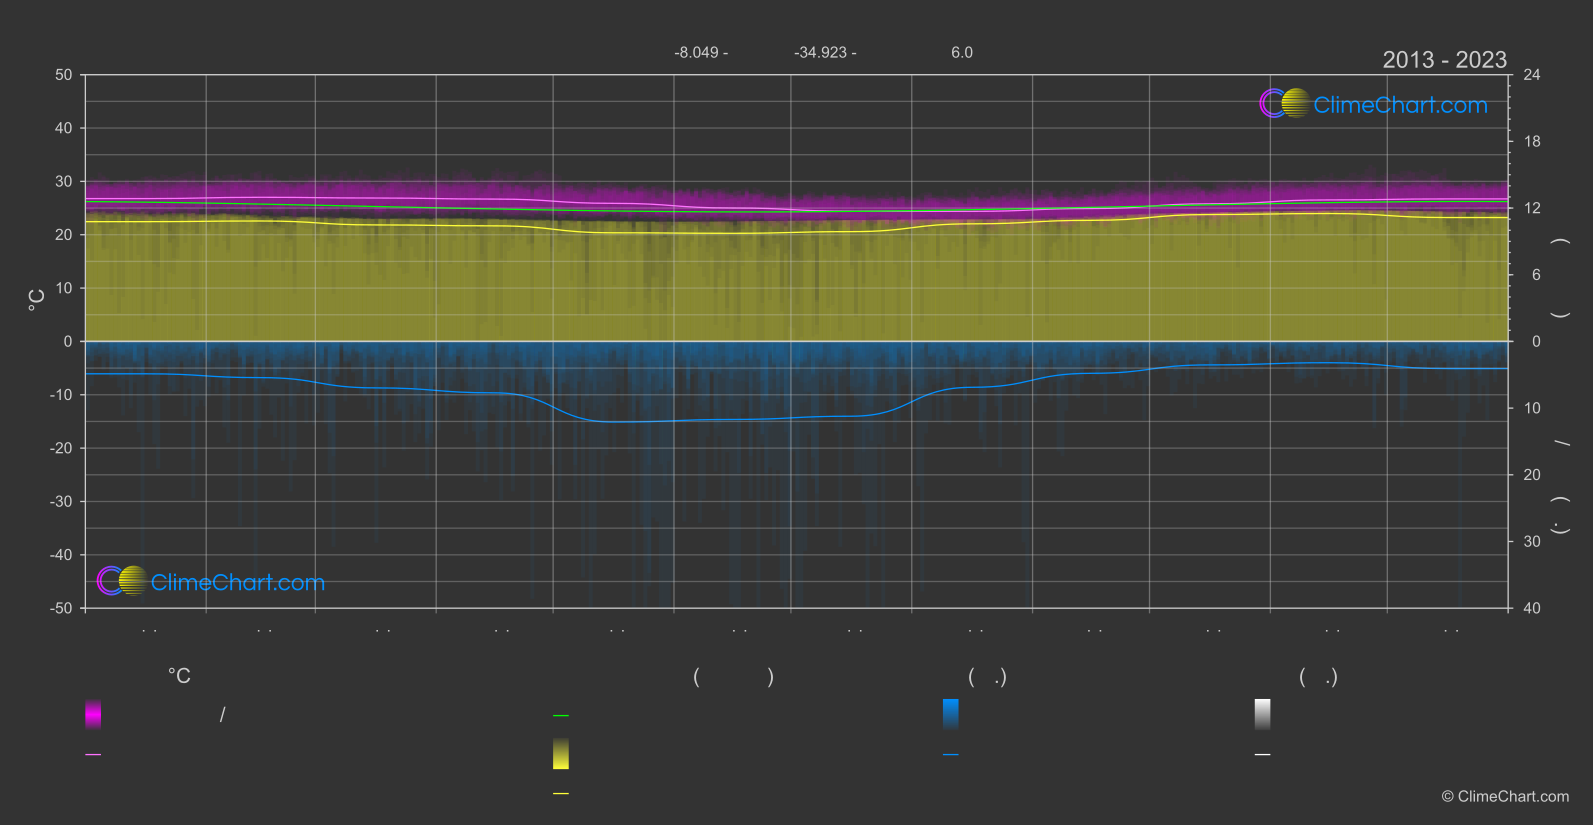Click the '-8.049 -' latitude value
Image resolution: width=1593 pixels, height=825 pixels.
click(x=701, y=52)
